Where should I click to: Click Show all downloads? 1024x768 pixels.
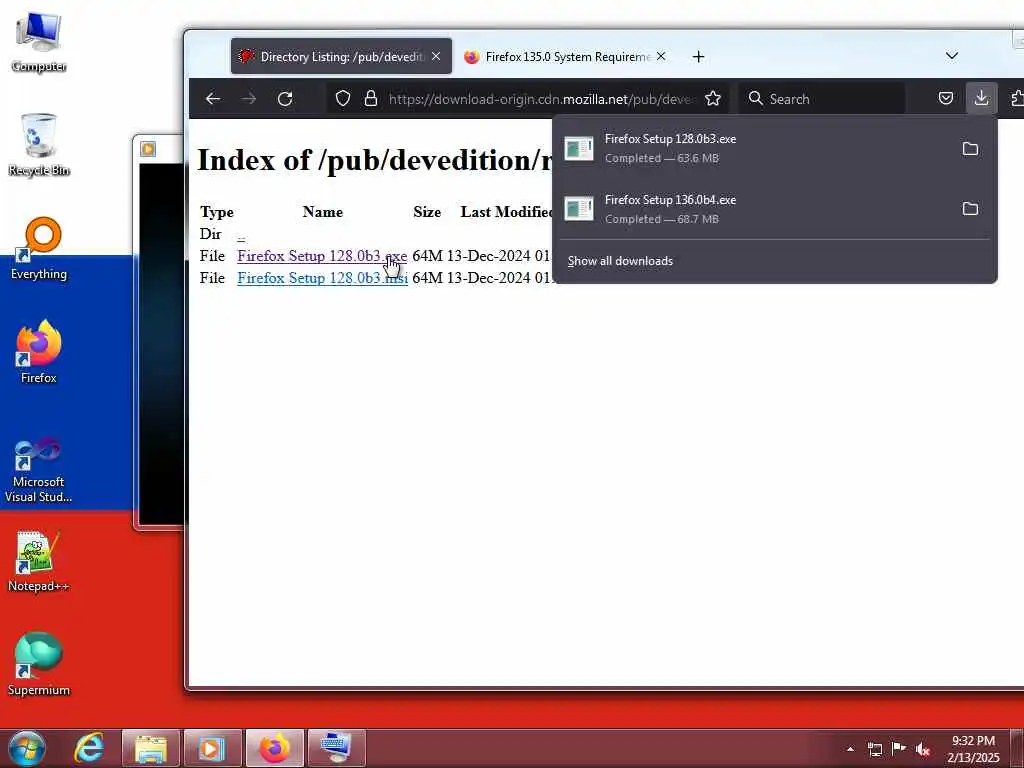pos(620,261)
